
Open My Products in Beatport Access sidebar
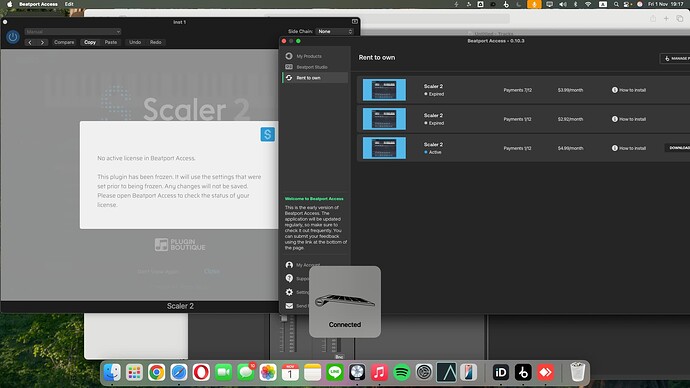(309, 56)
